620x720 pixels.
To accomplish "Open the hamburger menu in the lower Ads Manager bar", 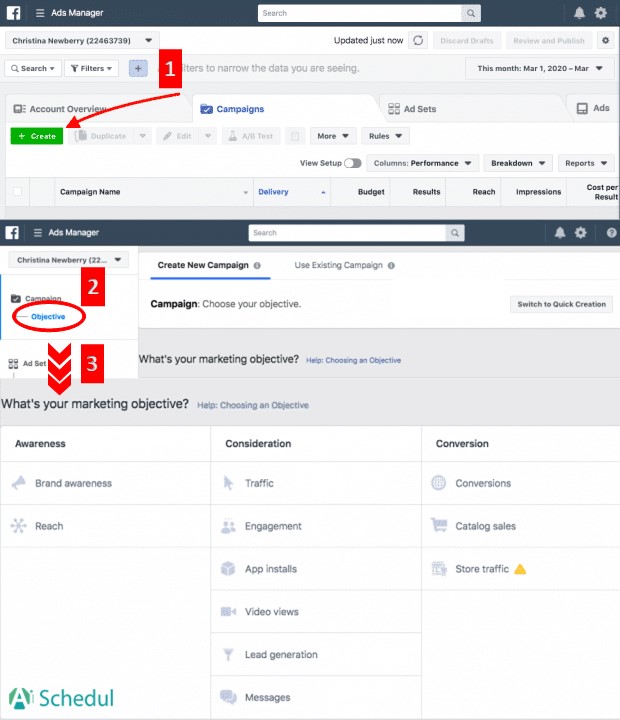I will pos(38,232).
